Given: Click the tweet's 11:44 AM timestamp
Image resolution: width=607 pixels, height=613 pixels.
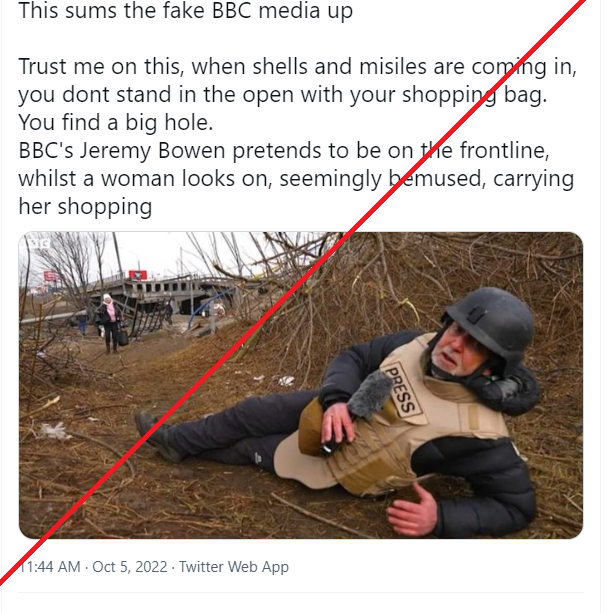Looking at the screenshot, I should pos(50,567).
